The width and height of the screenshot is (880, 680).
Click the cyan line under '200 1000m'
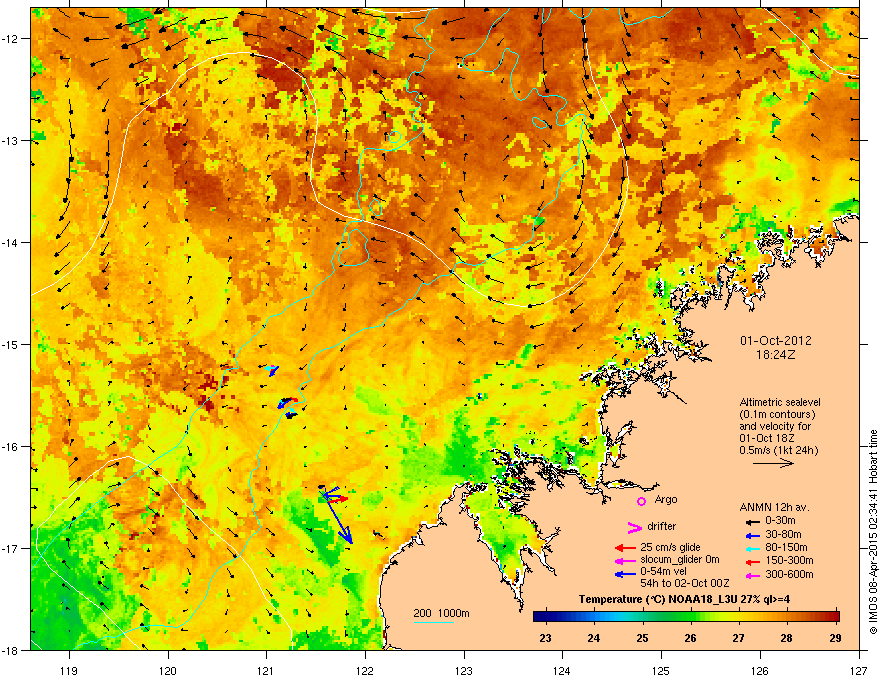click(434, 622)
